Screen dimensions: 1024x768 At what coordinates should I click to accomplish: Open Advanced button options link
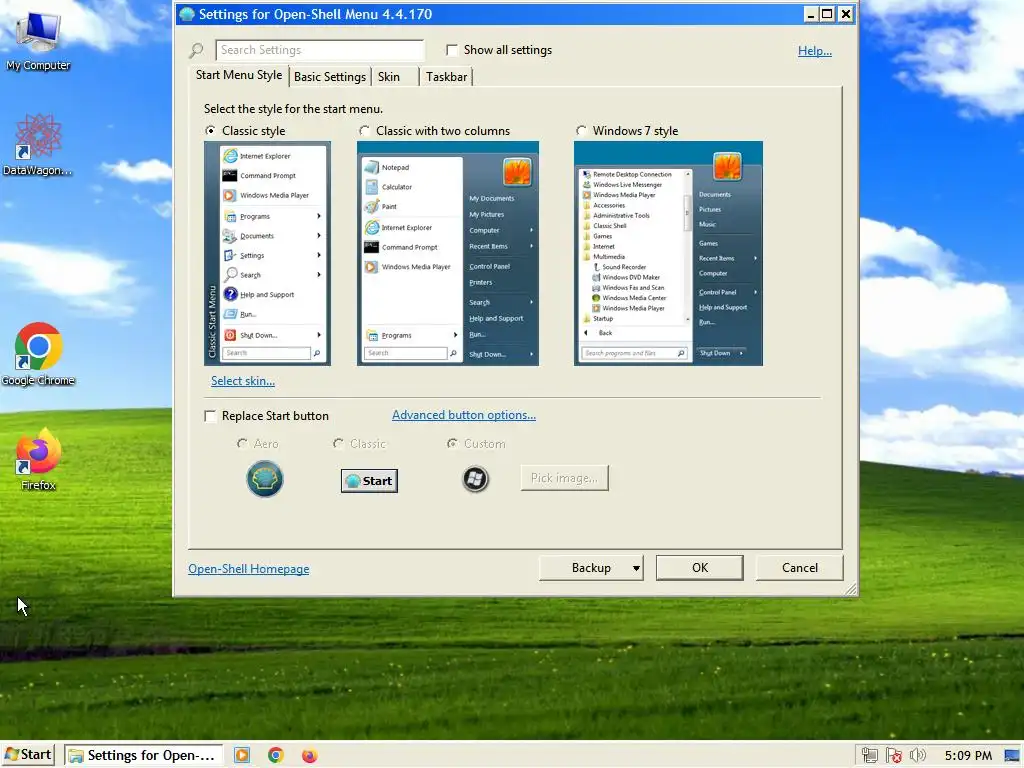(x=464, y=415)
